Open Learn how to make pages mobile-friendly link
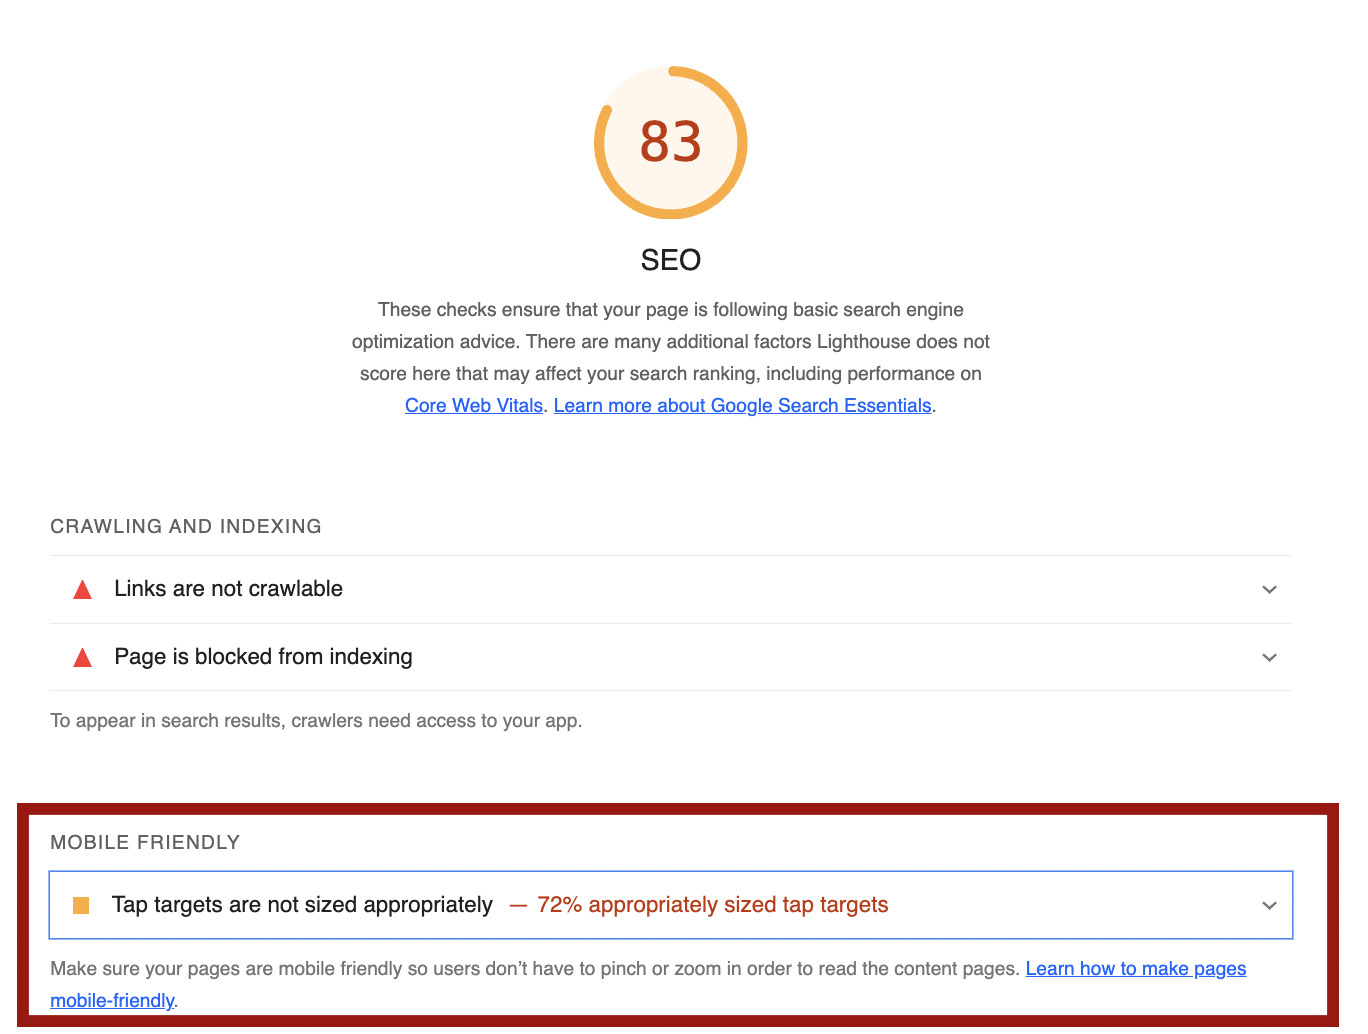Screen dimensions: 1368x1034 click(x=1136, y=968)
